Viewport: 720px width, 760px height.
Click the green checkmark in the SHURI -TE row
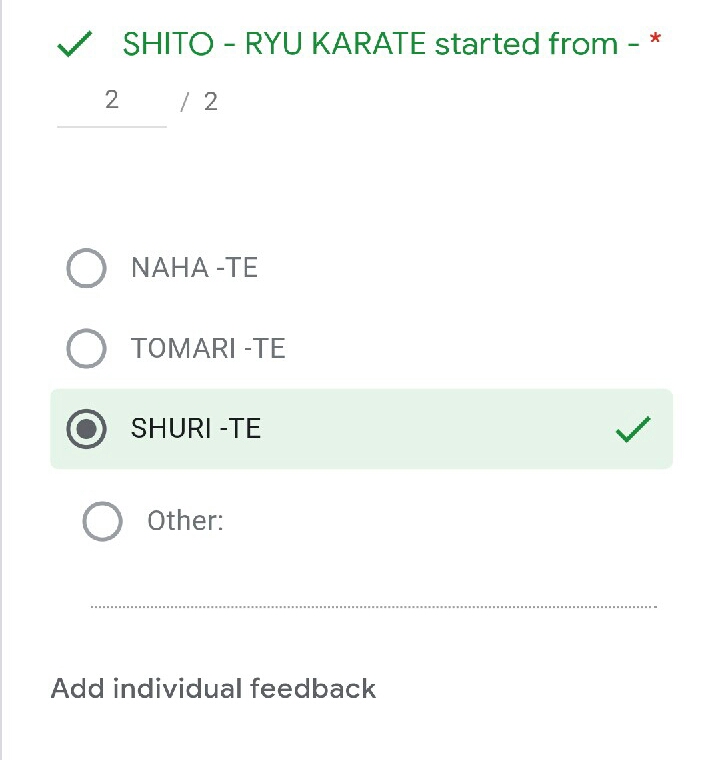[633, 429]
